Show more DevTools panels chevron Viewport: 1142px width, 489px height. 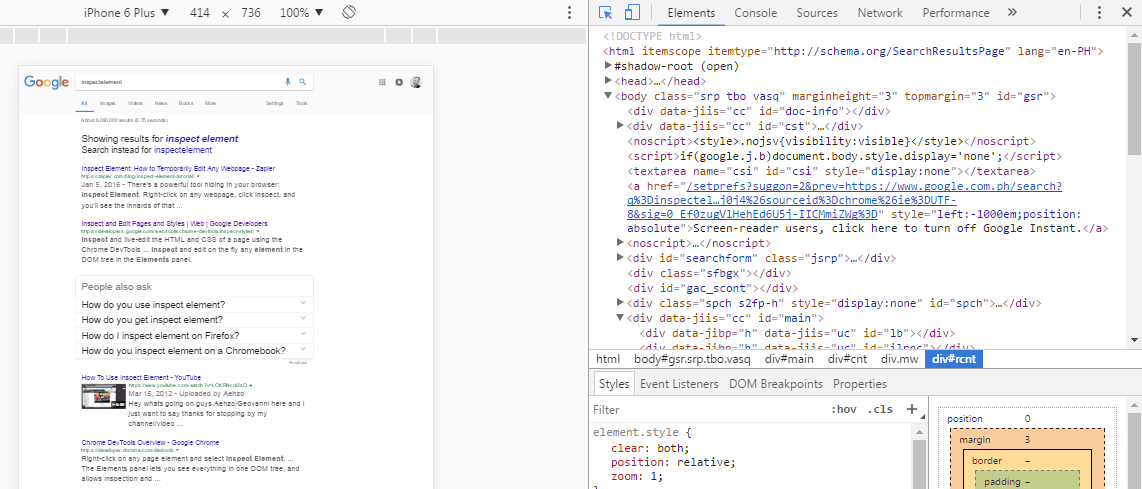point(1012,12)
